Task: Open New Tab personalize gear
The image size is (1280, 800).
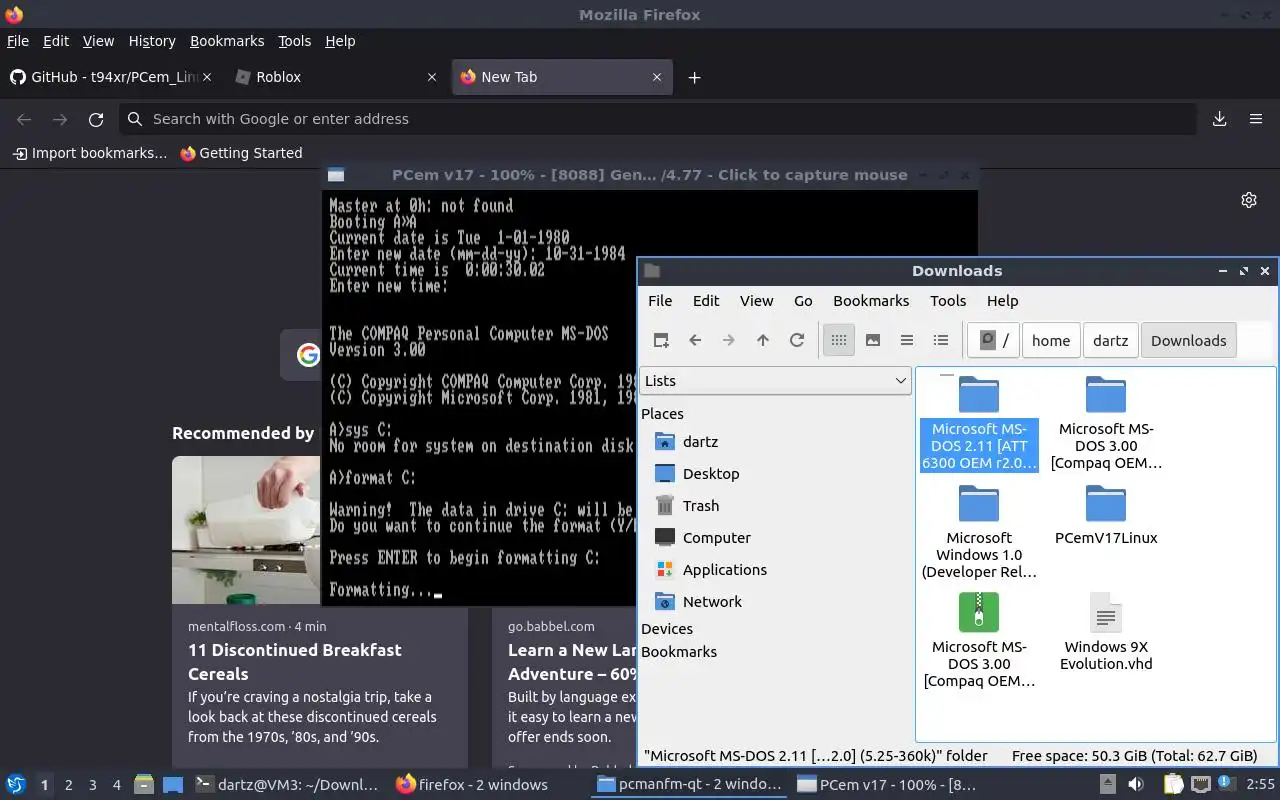Action: coord(1249,200)
